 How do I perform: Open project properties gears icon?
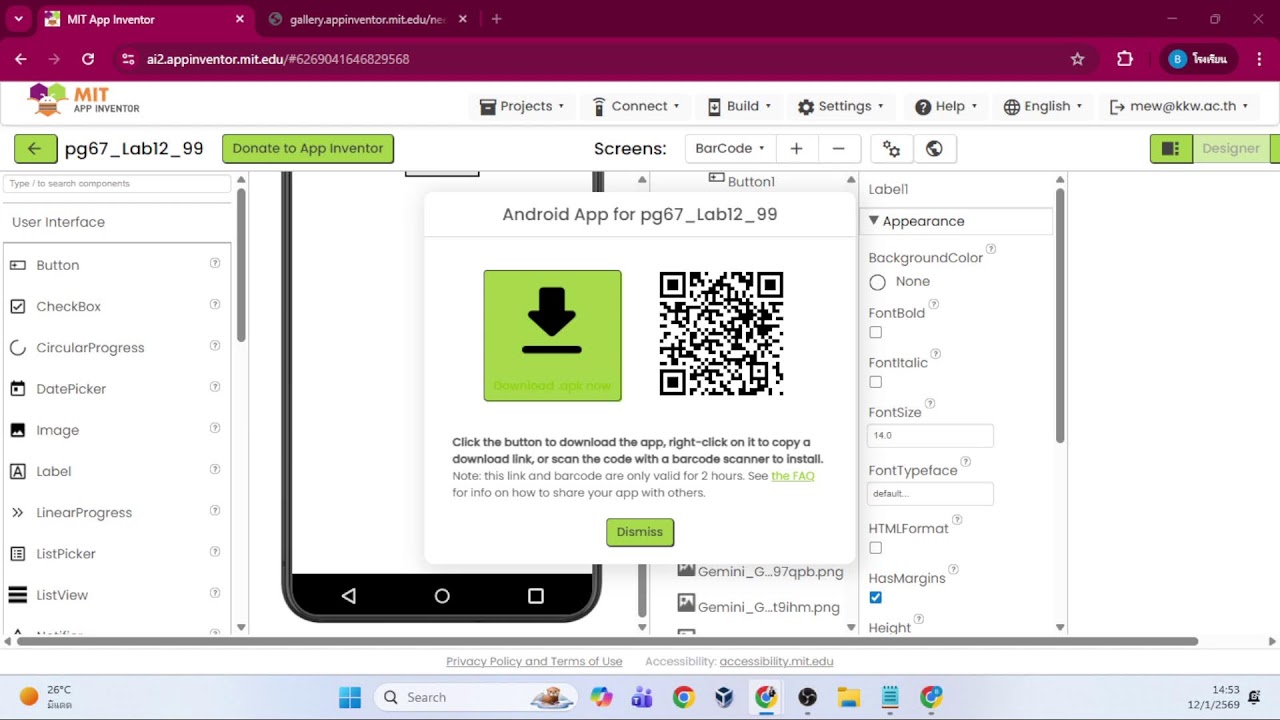892,149
